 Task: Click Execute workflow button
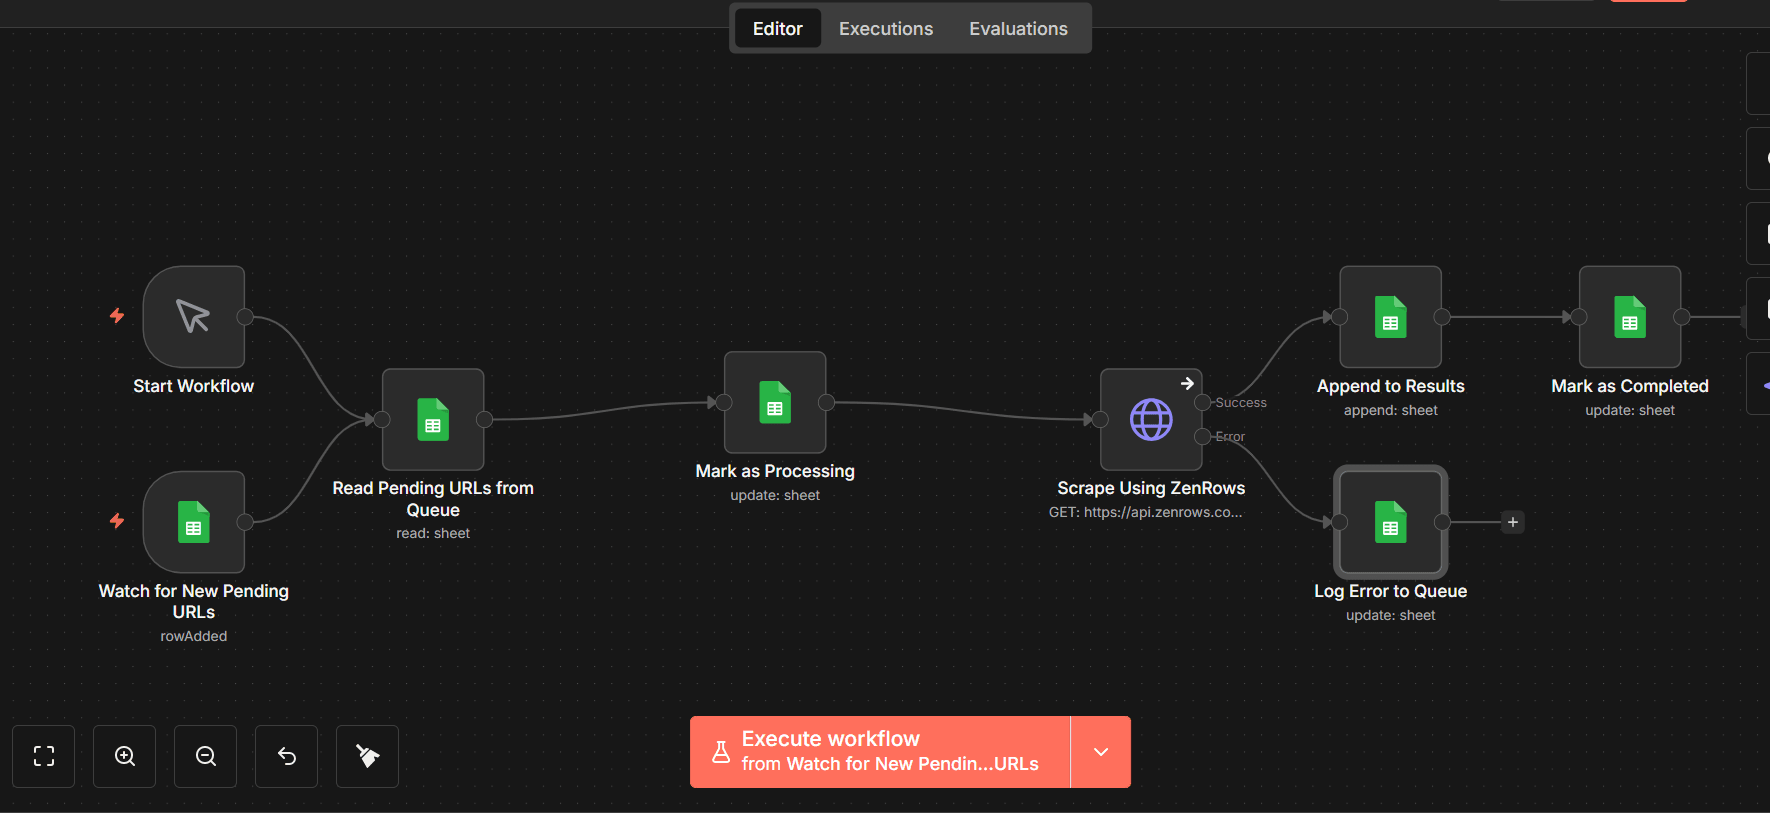pos(880,752)
